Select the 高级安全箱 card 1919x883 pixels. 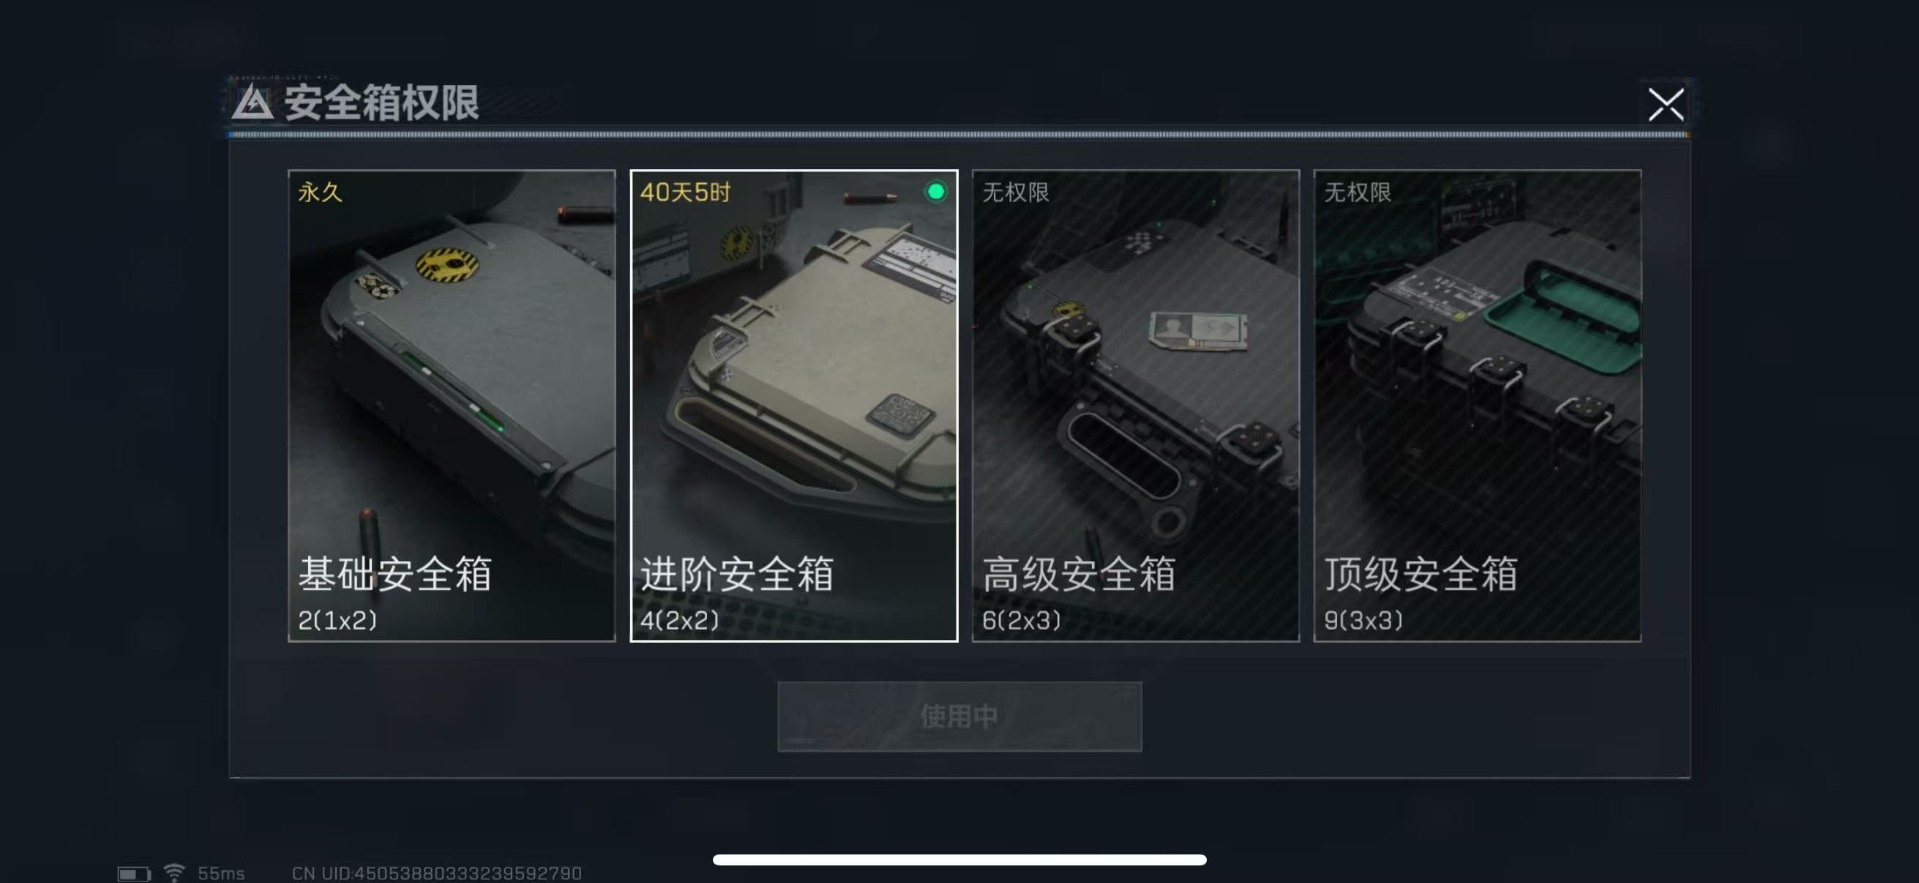[x=1136, y=405]
